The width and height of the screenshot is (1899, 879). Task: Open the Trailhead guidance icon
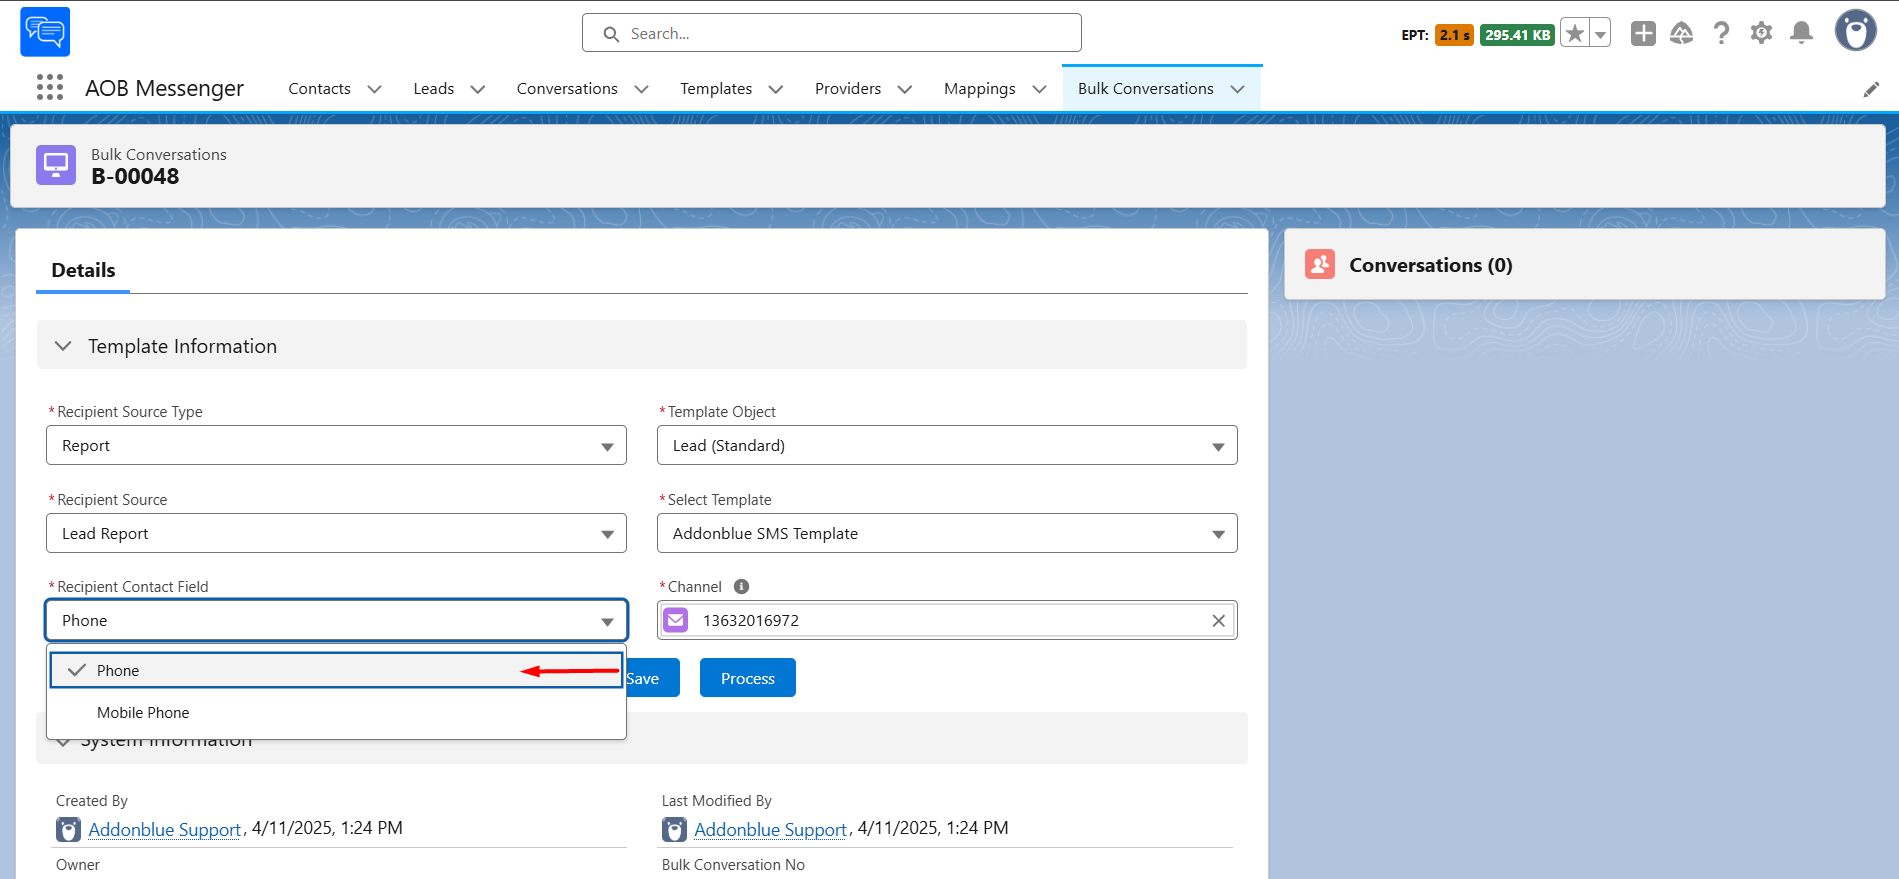coord(1682,33)
